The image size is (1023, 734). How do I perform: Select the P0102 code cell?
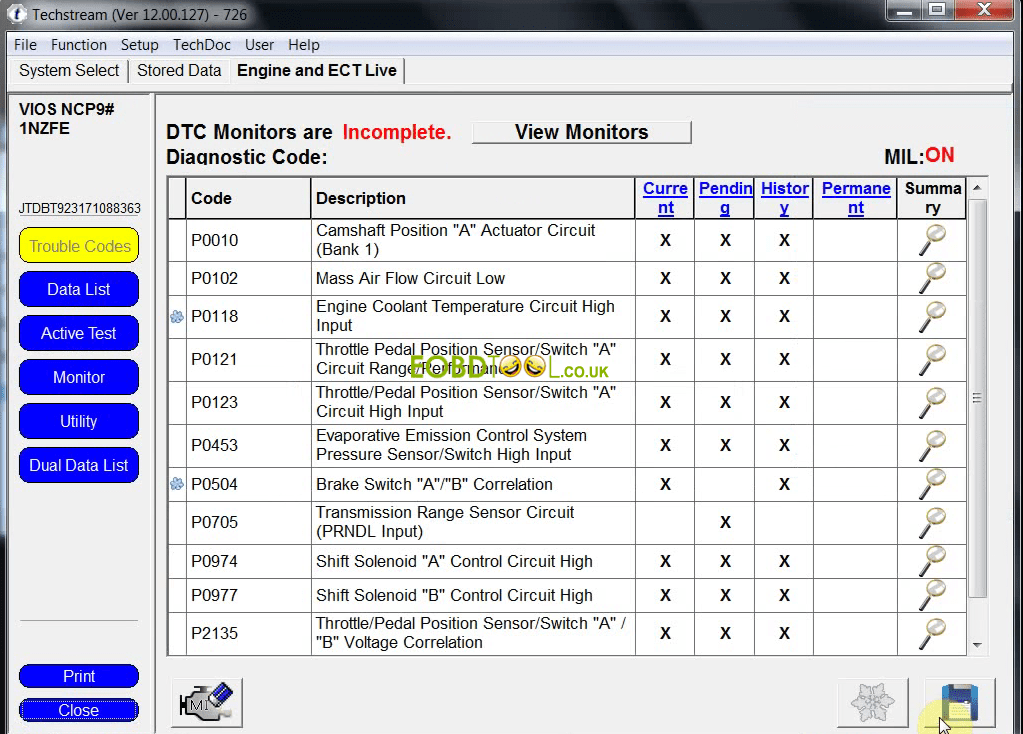point(249,279)
